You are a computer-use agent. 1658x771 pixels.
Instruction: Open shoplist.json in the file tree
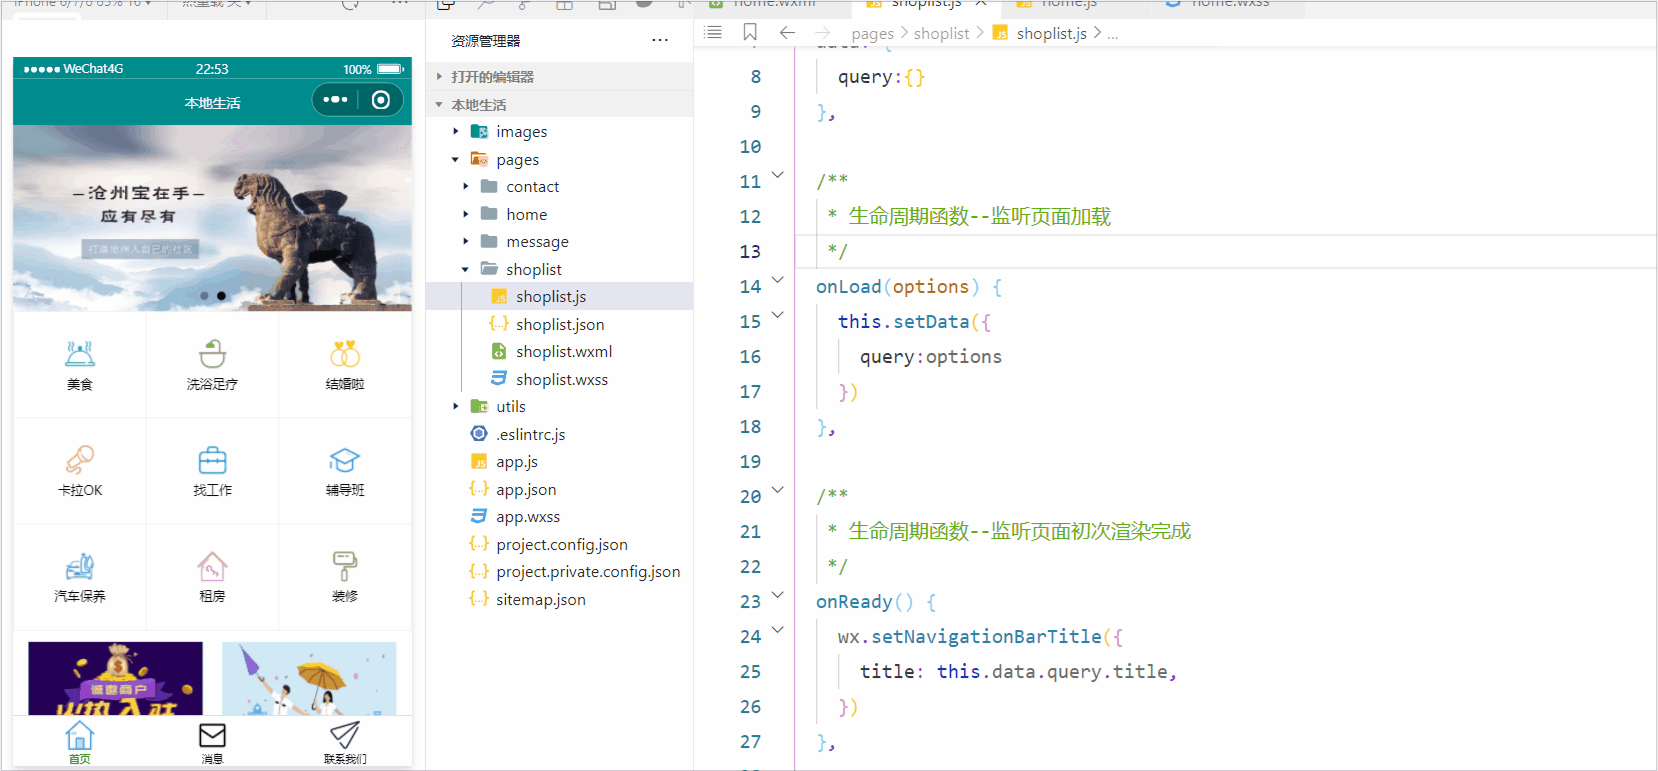pyautogui.click(x=560, y=324)
